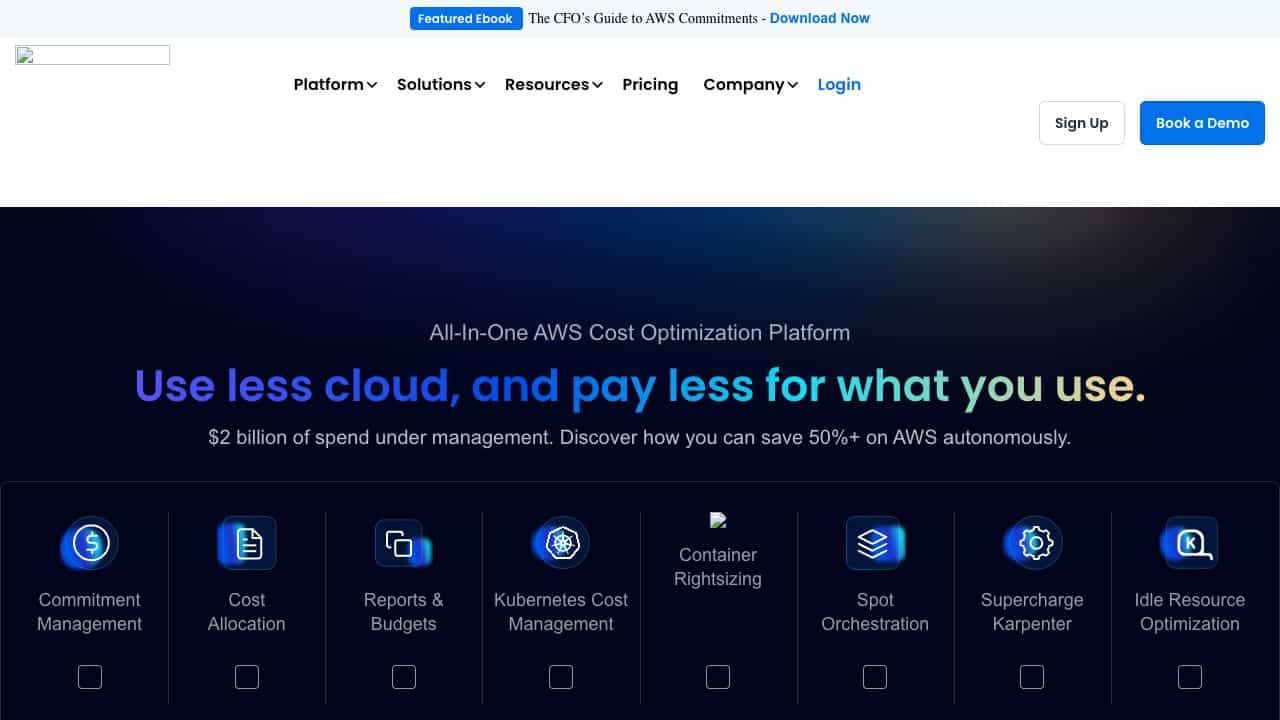Click the Kubernetes Cost Management helm icon
Viewport: 1280px width, 720px height.
(561, 543)
